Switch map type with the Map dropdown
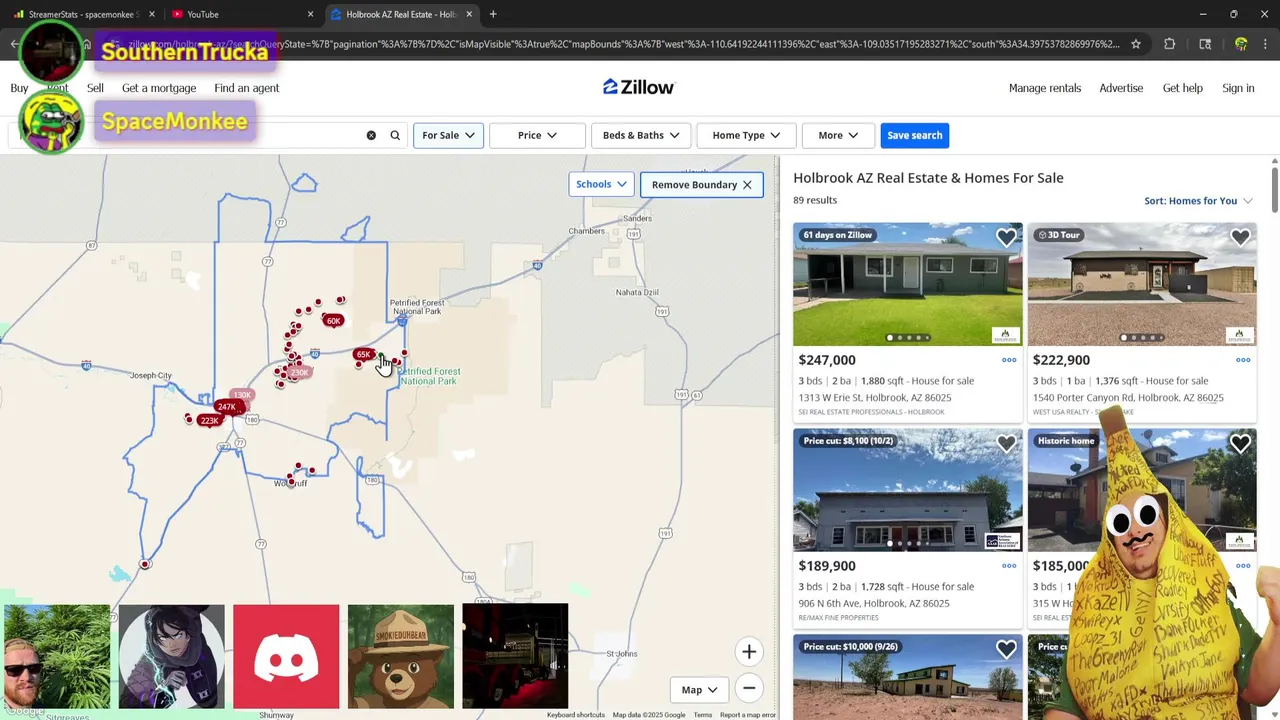Viewport: 1280px width, 720px height. 699,690
